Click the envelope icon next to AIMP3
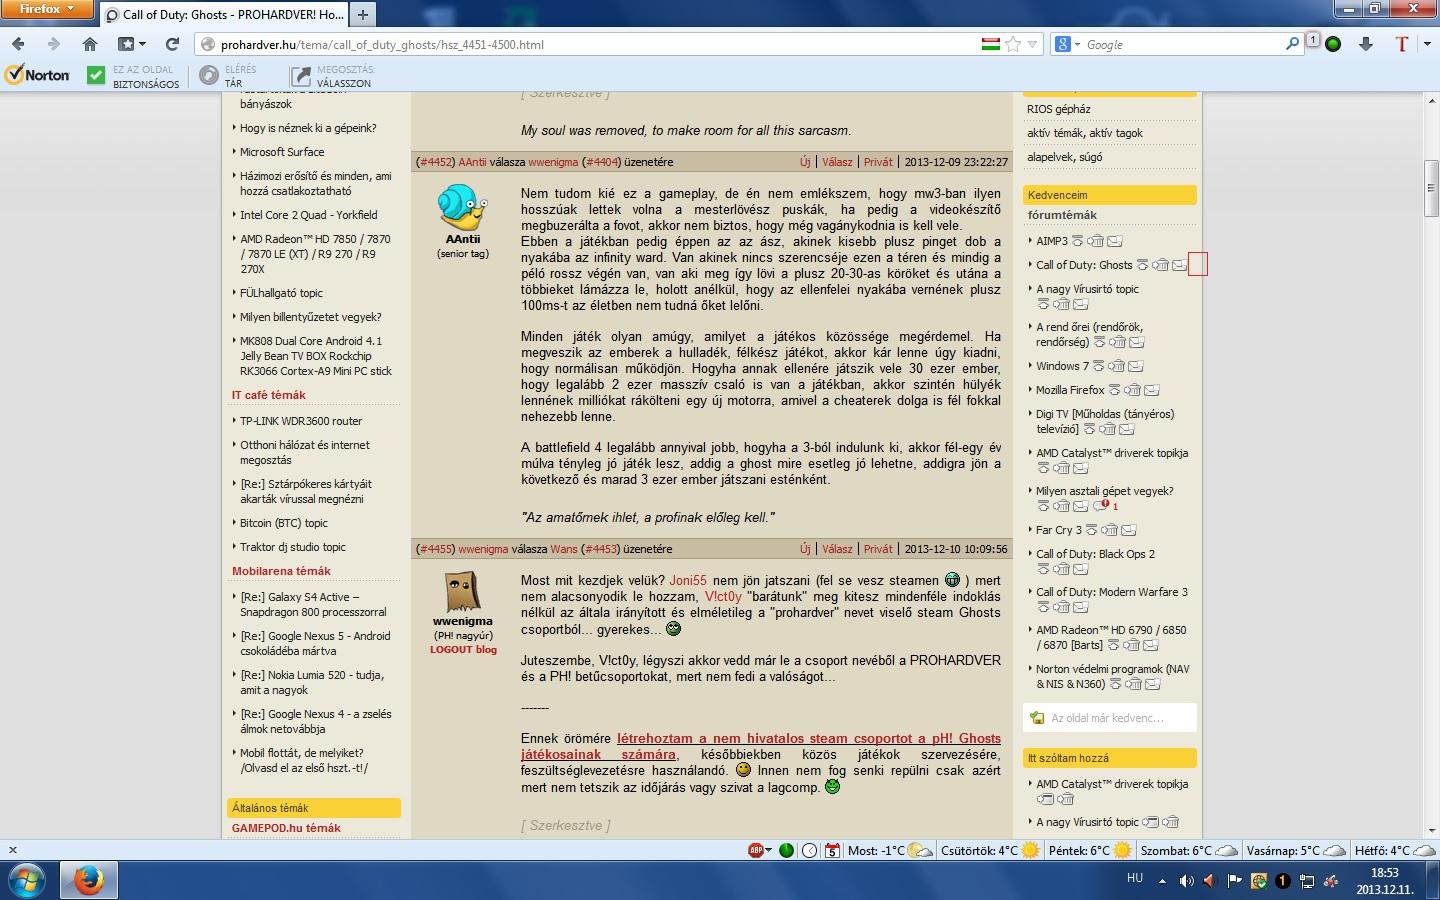Image resolution: width=1440 pixels, height=900 pixels. pyautogui.click(x=1114, y=241)
